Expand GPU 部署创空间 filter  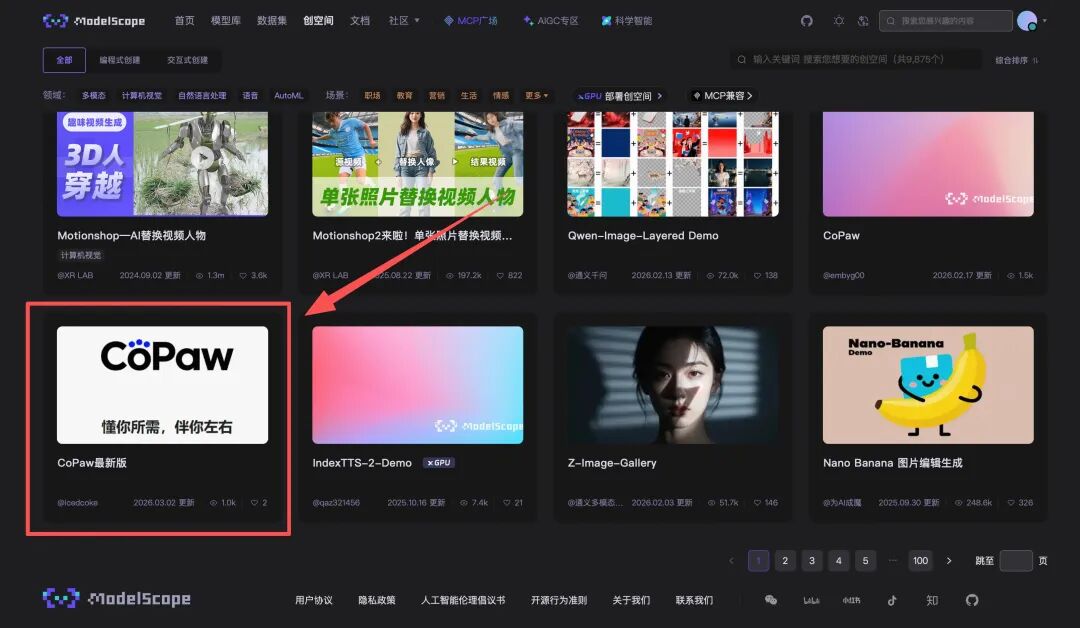tap(619, 96)
